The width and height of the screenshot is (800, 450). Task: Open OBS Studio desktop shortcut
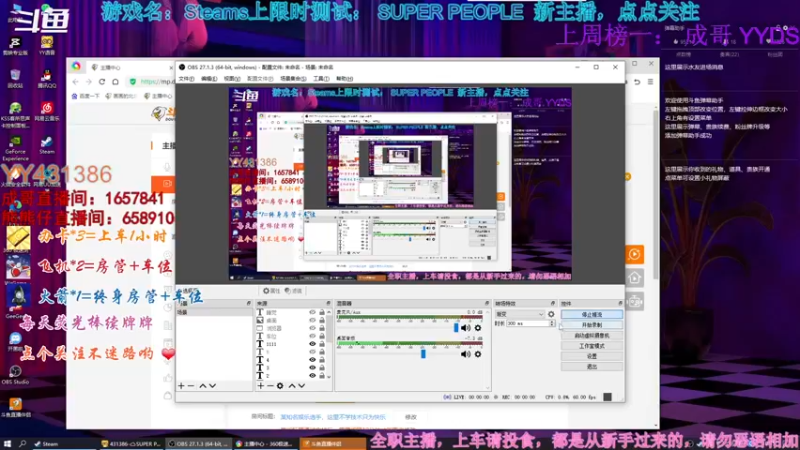point(15,375)
